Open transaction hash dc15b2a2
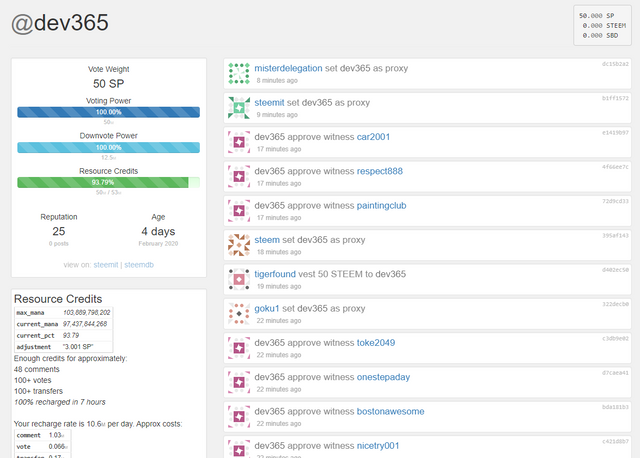Screen dimensions: 640x458 tap(615, 64)
